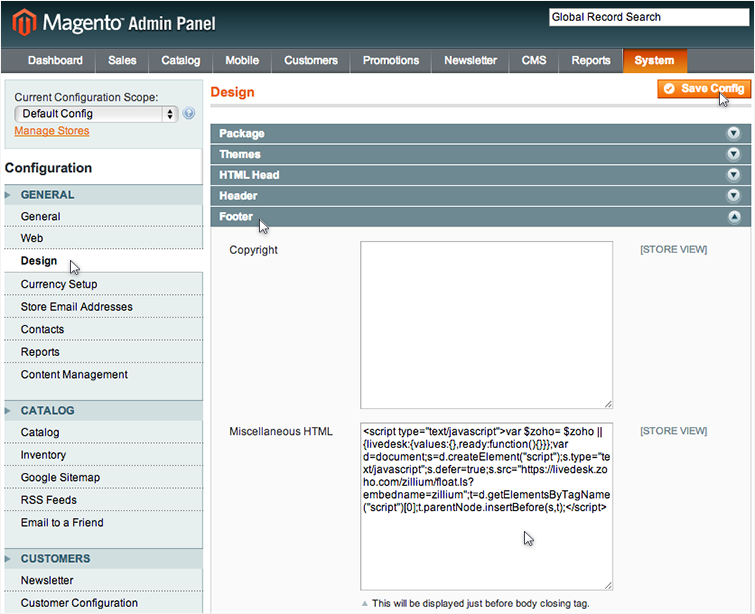Open the System menu tab
This screenshot has width=755, height=614.
[654, 61]
